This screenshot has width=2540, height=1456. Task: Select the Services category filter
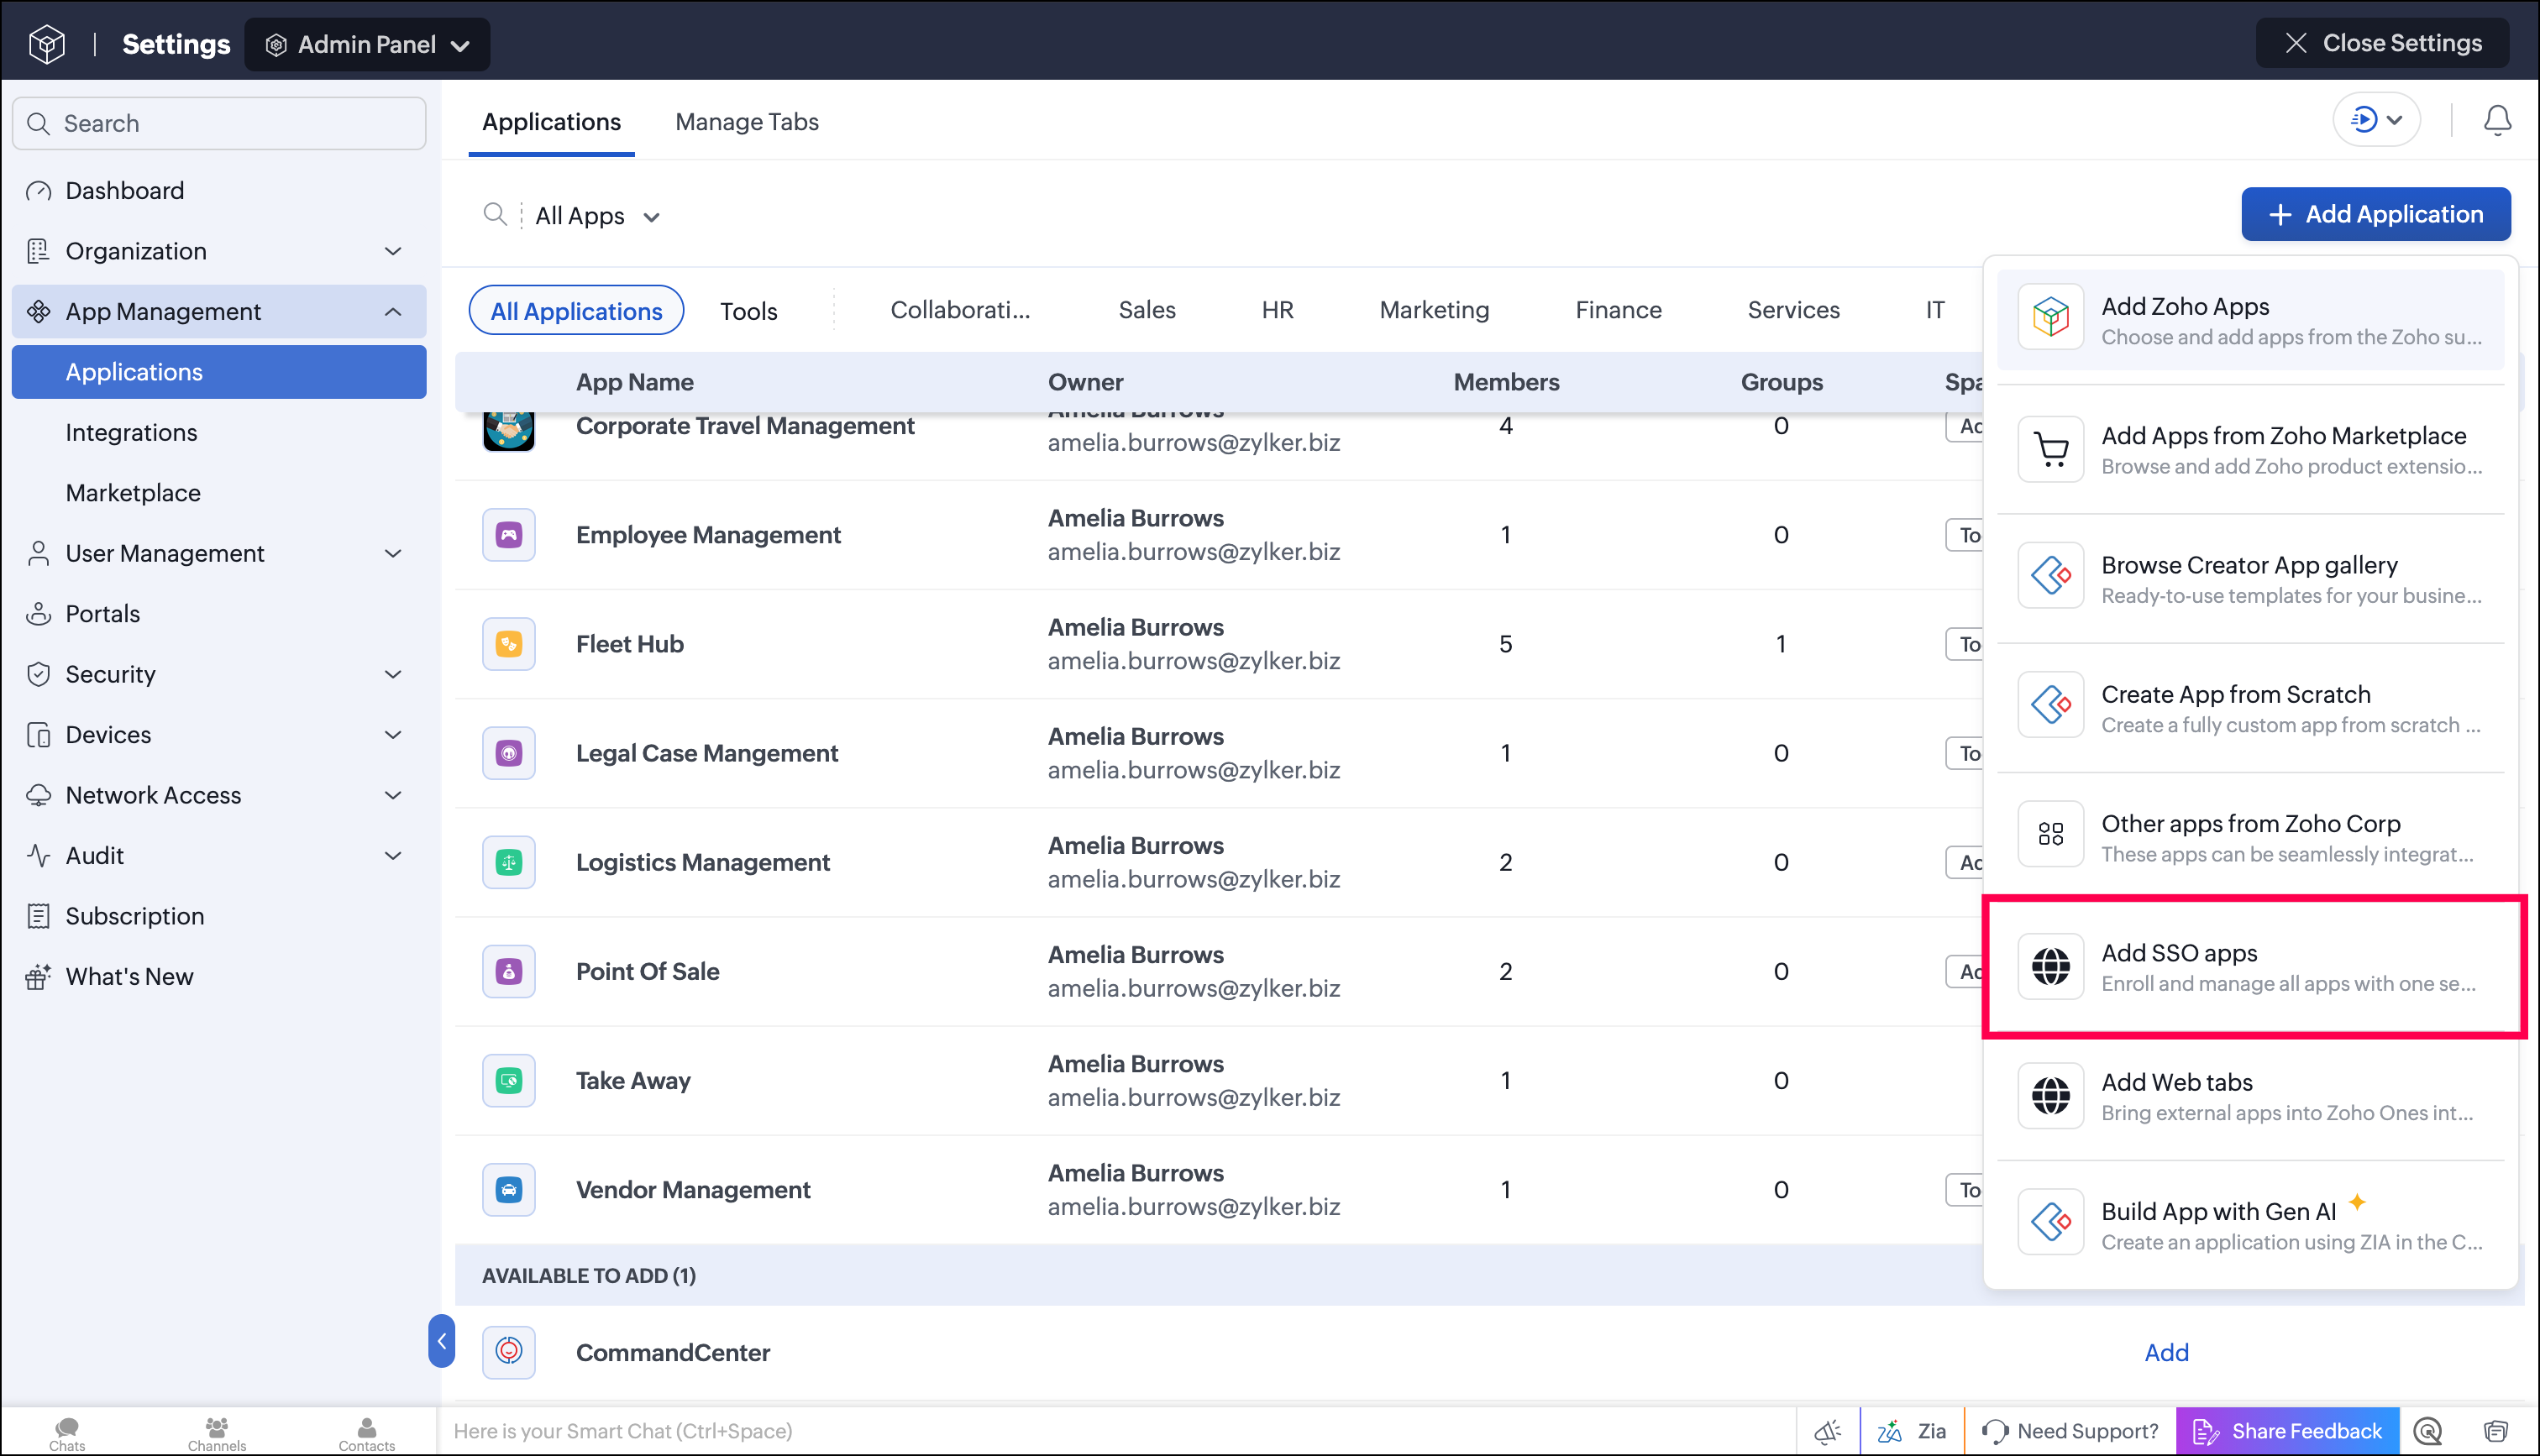1793,310
